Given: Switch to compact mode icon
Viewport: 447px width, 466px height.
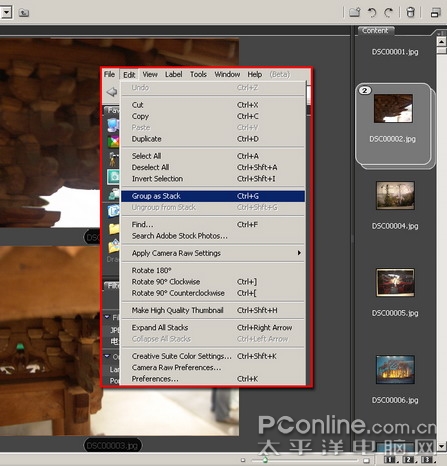Looking at the screenshot, I should [x=435, y=13].
